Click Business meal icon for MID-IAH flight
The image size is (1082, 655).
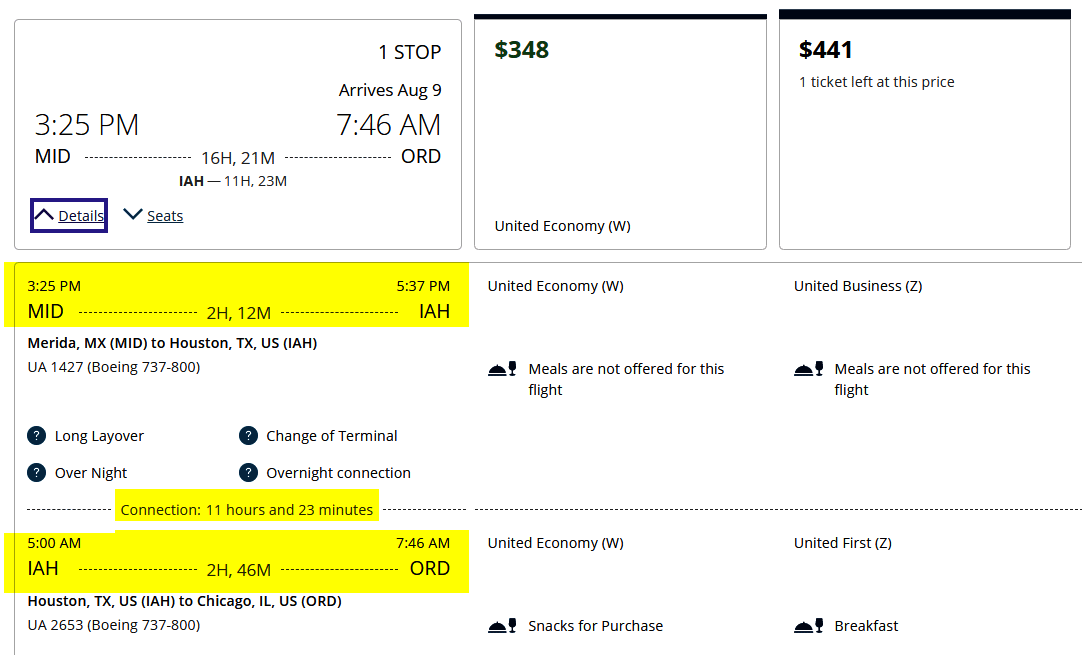(x=808, y=369)
